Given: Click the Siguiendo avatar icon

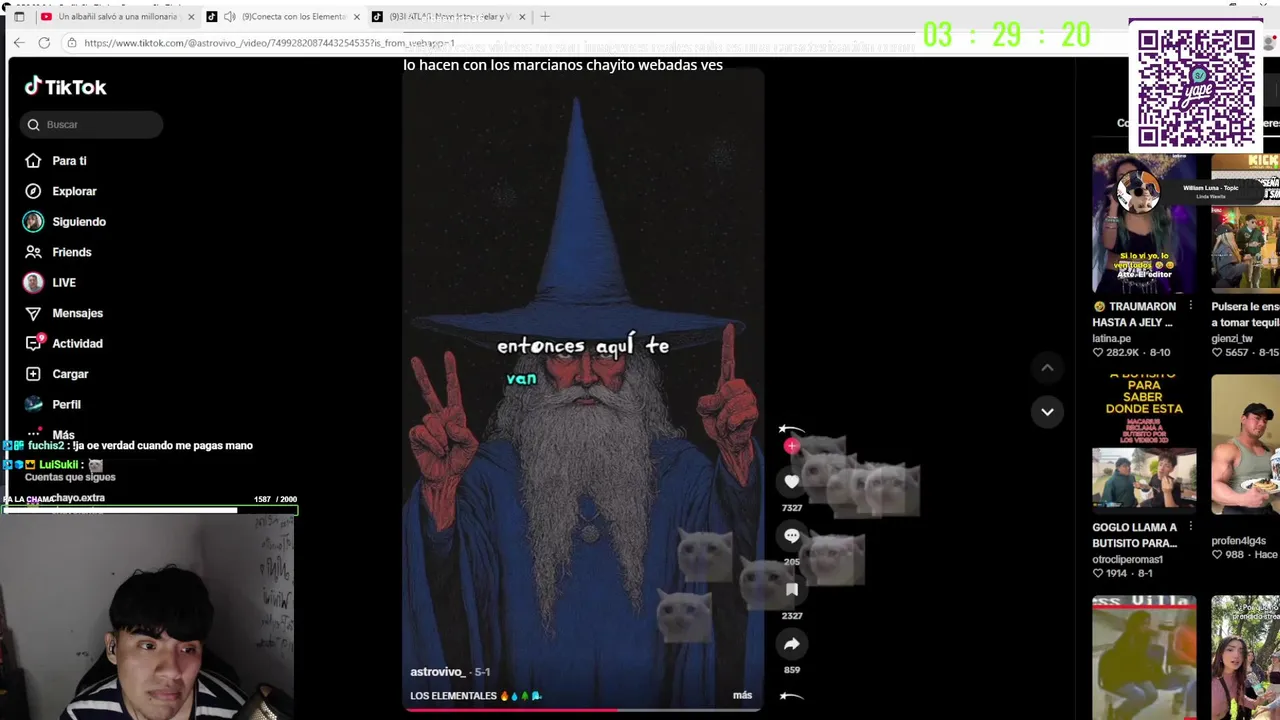Looking at the screenshot, I should pyautogui.click(x=34, y=221).
